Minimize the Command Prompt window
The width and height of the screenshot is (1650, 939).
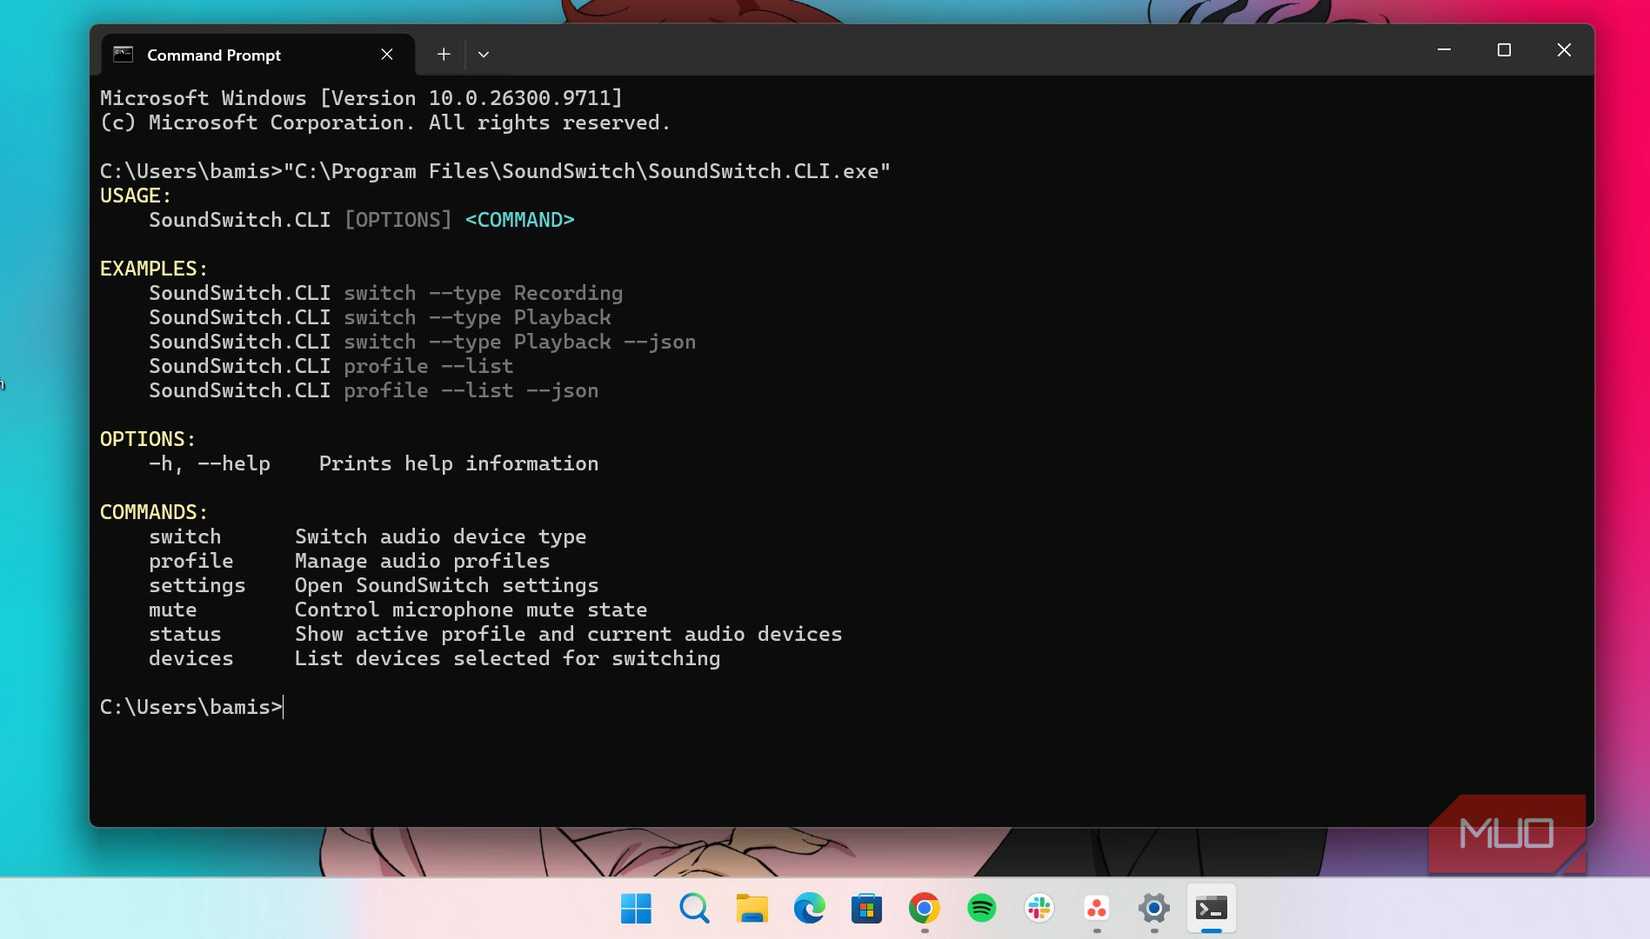(x=1444, y=50)
